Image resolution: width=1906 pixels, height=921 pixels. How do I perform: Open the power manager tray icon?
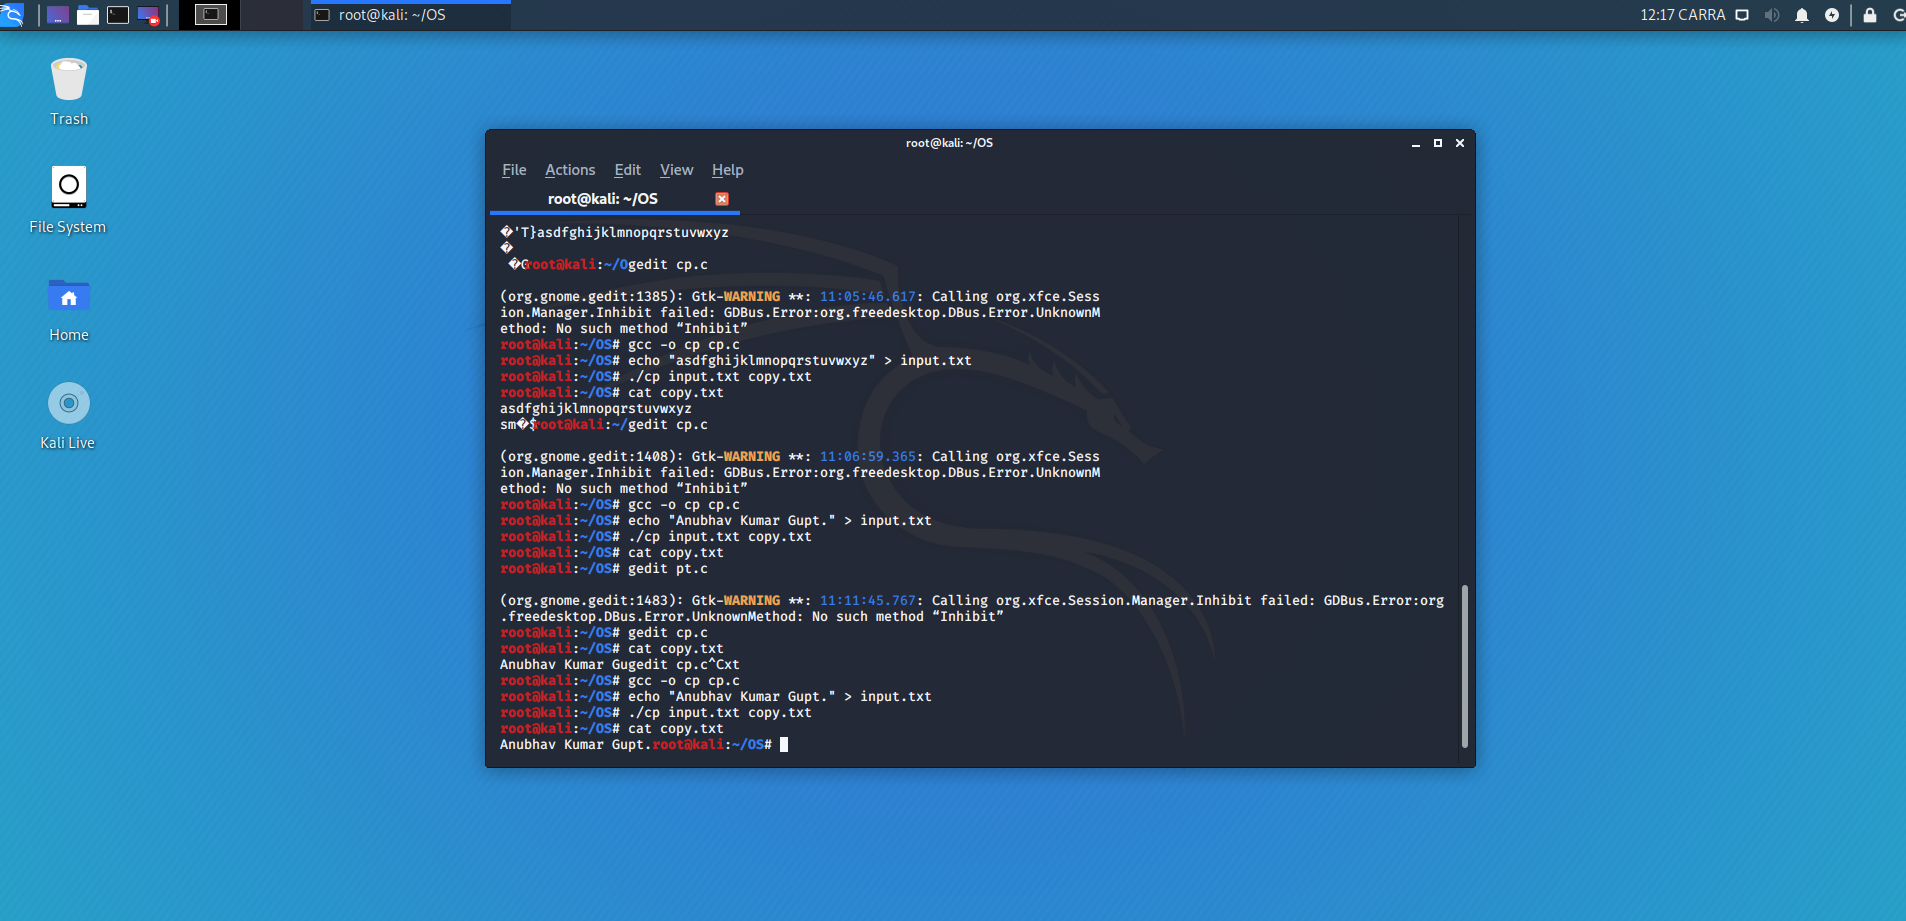pos(1833,15)
